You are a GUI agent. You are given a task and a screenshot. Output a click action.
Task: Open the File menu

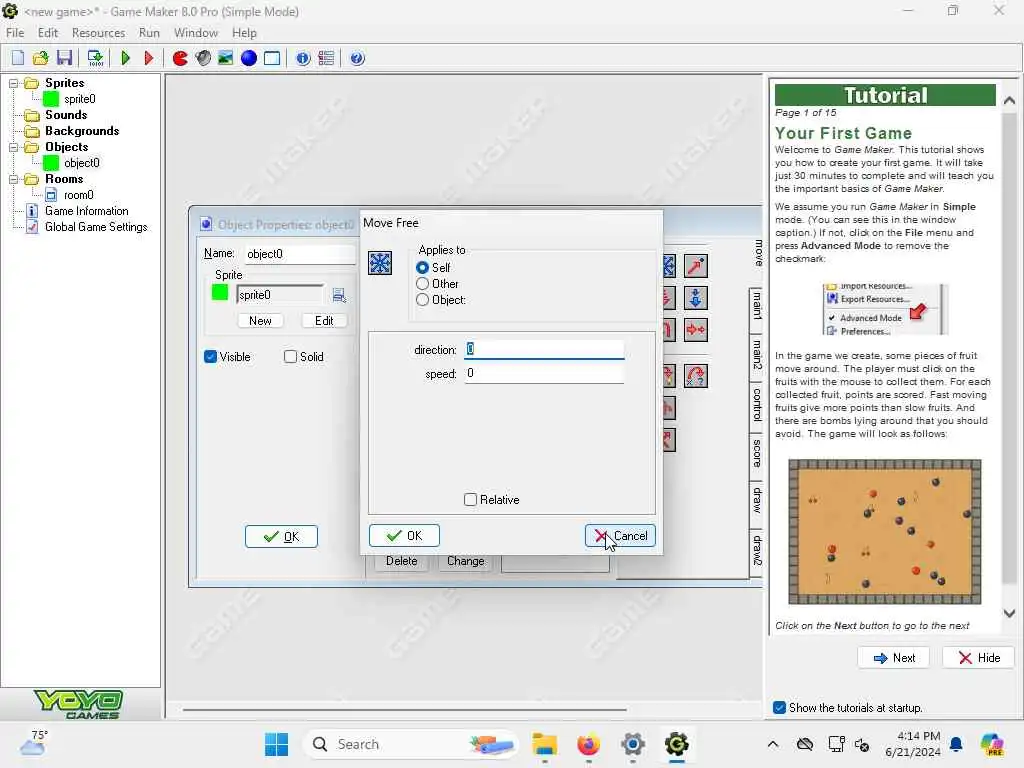click(x=15, y=33)
